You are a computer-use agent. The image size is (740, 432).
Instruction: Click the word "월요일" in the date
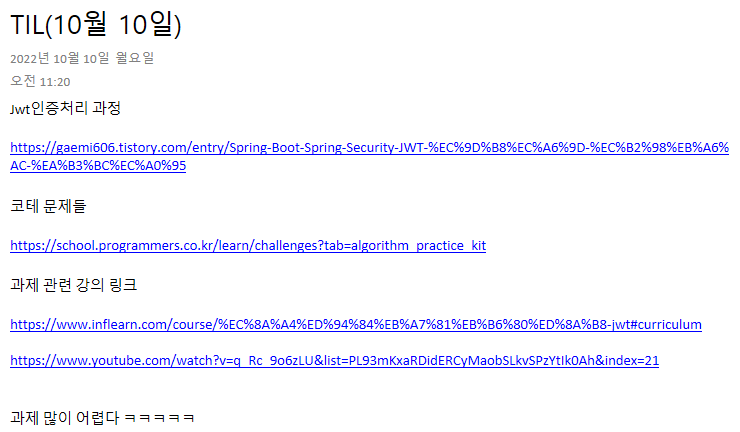point(135,58)
